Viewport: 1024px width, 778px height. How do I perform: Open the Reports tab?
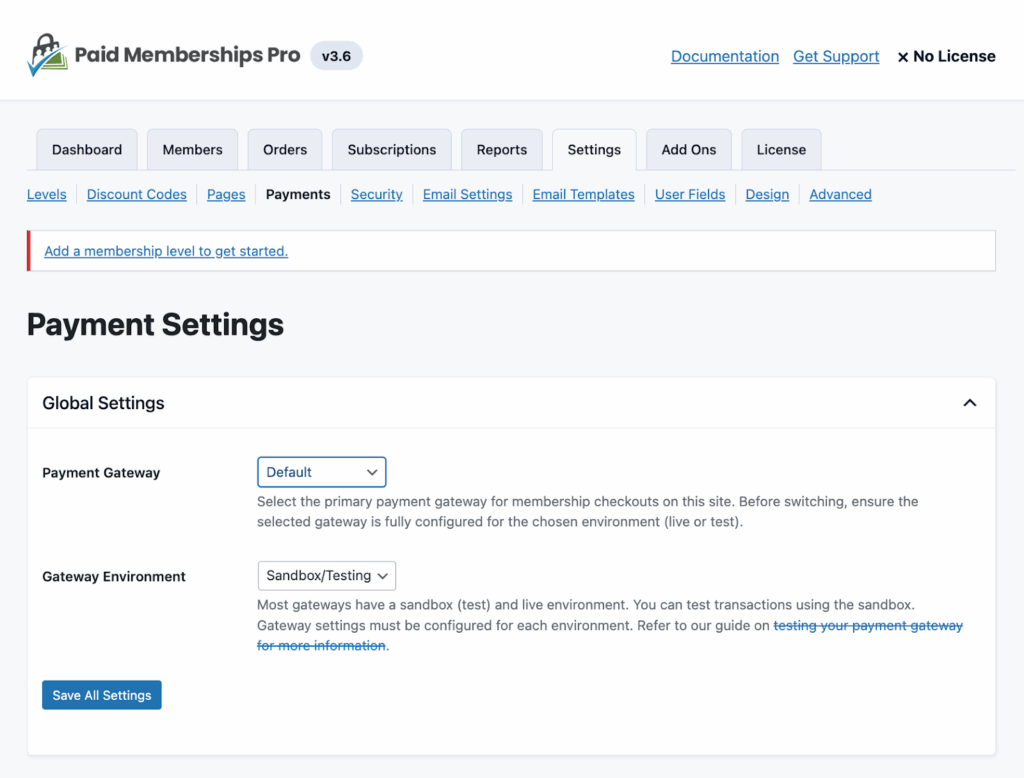[x=501, y=149]
